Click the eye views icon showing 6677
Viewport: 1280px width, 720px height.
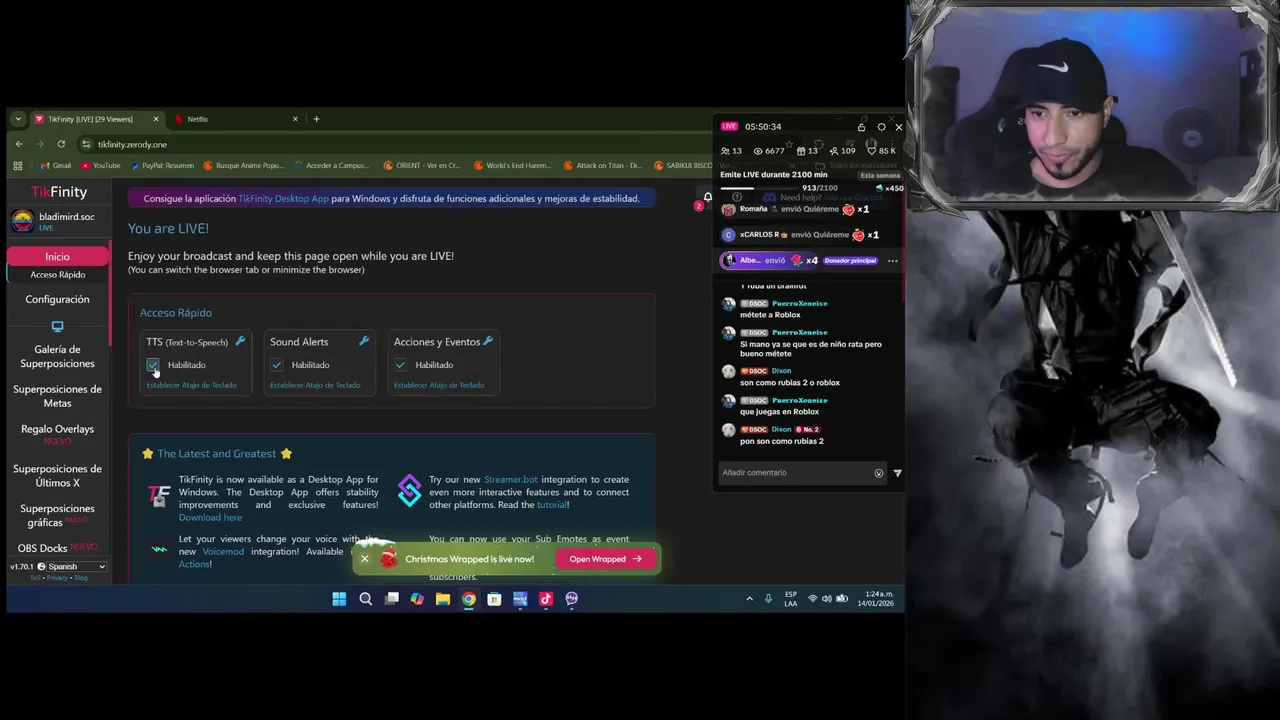[757, 151]
